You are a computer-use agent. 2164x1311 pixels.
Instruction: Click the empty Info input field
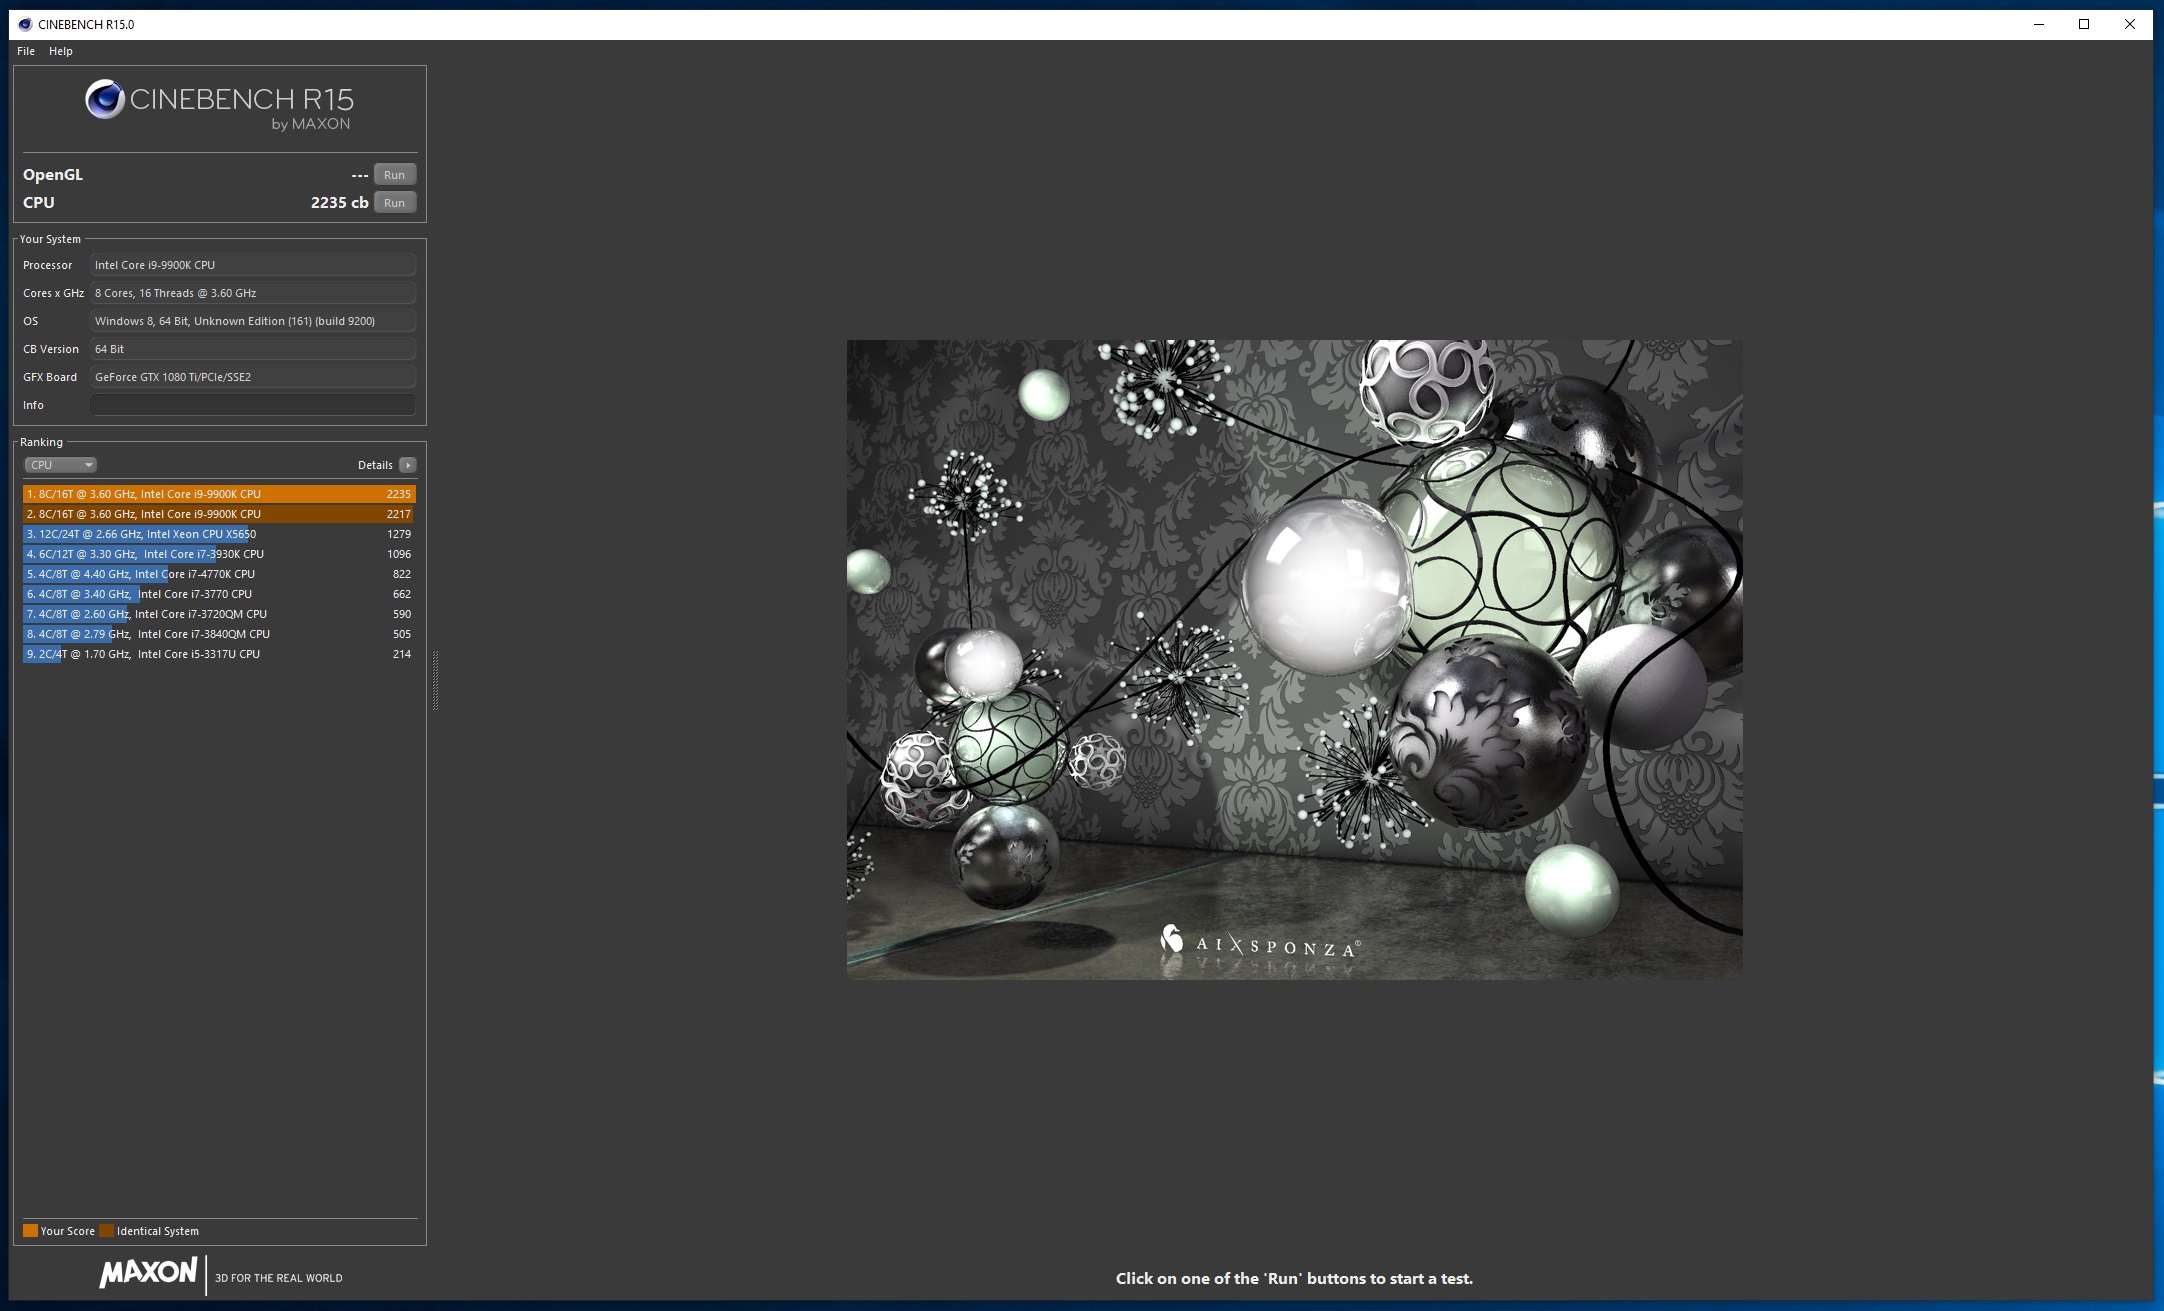click(x=252, y=405)
